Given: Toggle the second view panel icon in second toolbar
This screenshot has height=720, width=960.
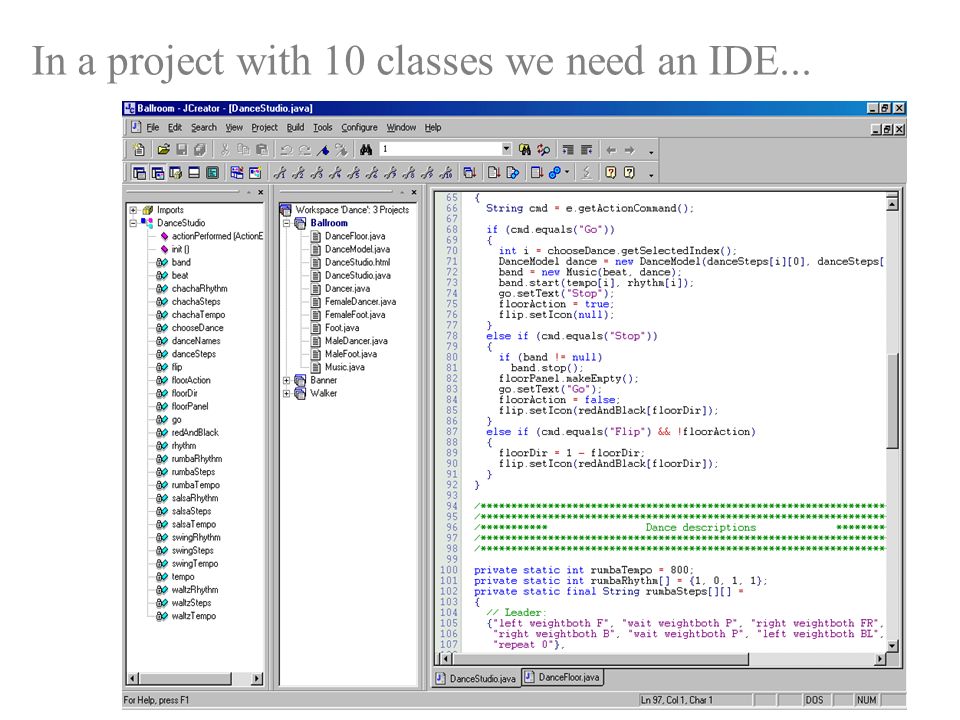Looking at the screenshot, I should [157, 173].
